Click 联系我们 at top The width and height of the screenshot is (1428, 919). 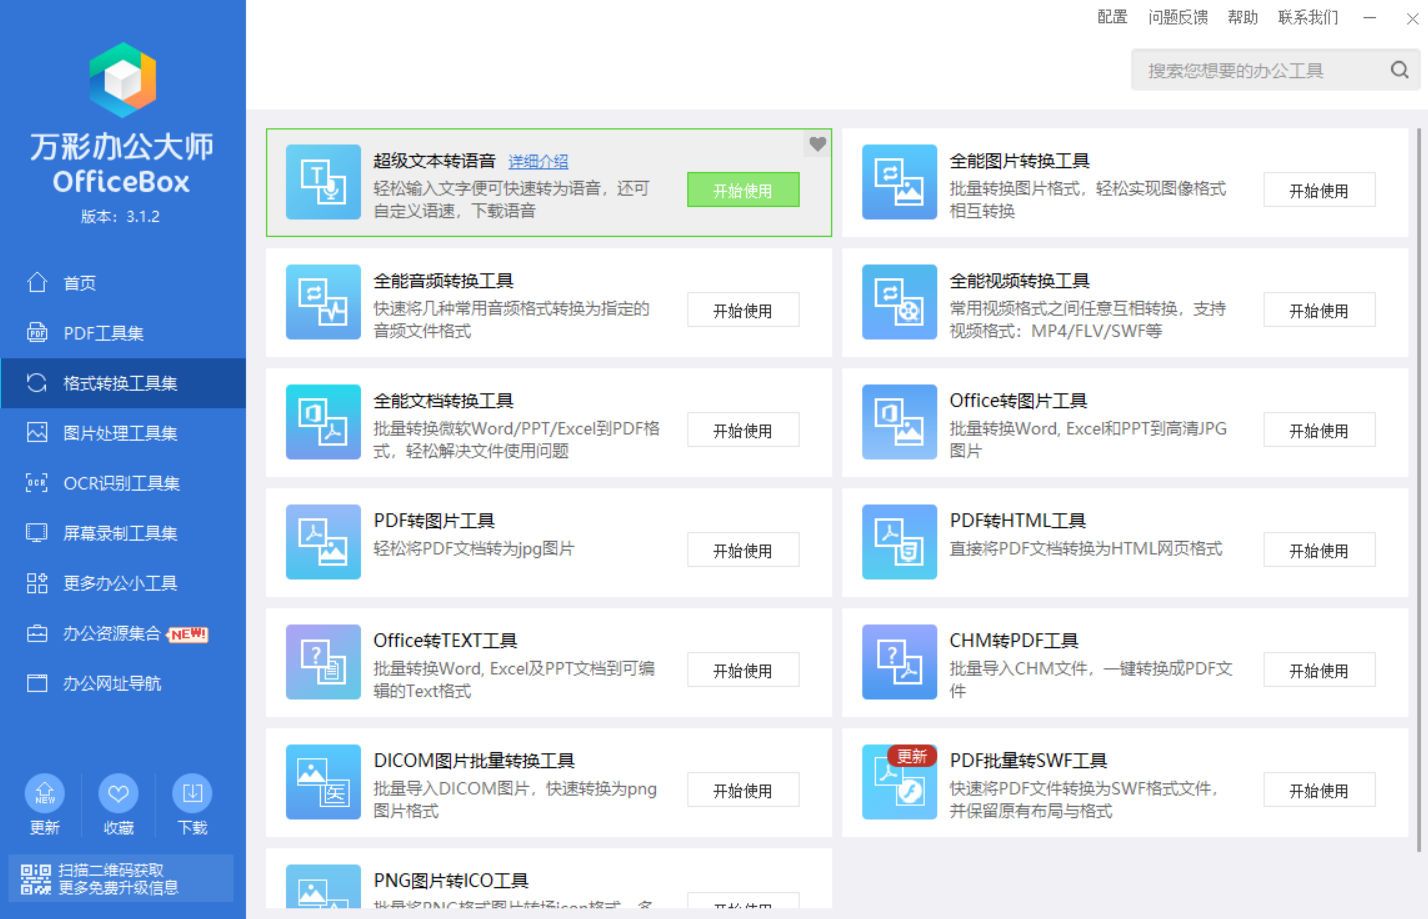click(1308, 17)
